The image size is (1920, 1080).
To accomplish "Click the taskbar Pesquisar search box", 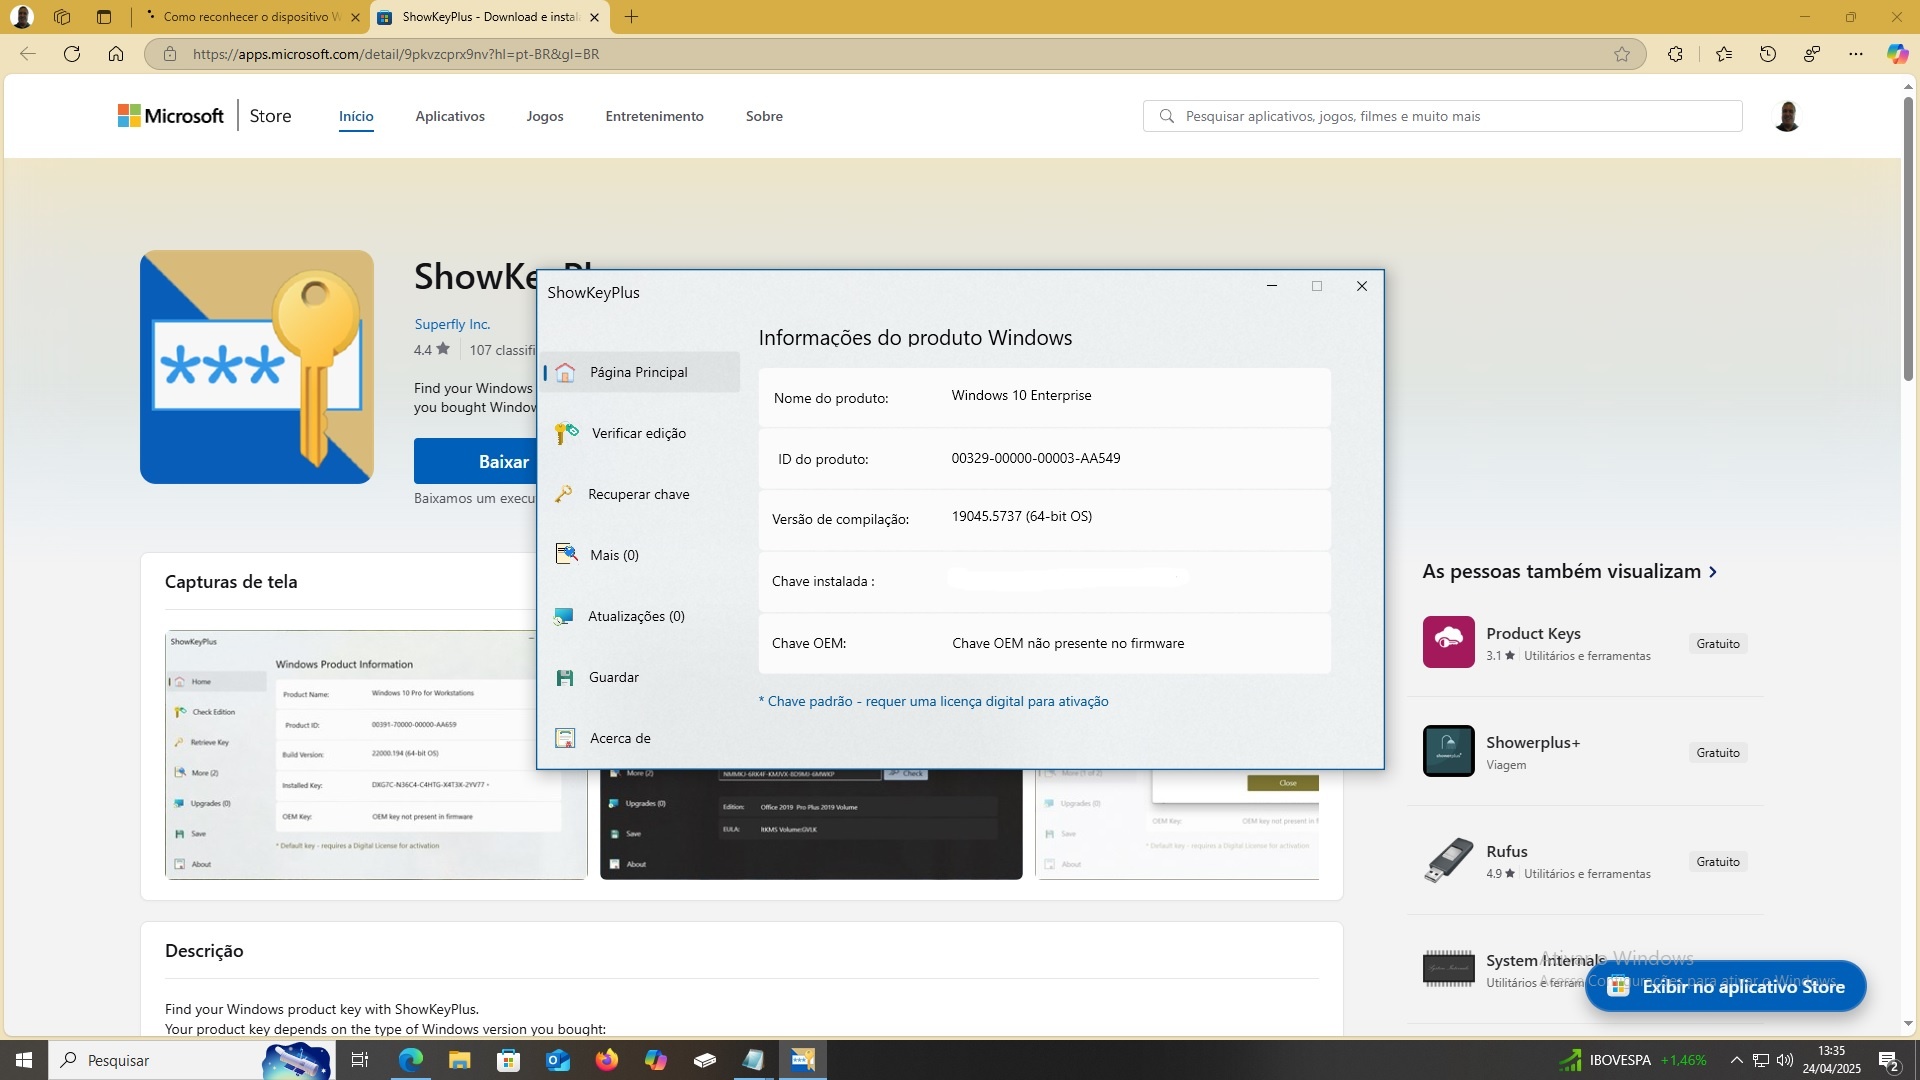I will pyautogui.click(x=190, y=1060).
